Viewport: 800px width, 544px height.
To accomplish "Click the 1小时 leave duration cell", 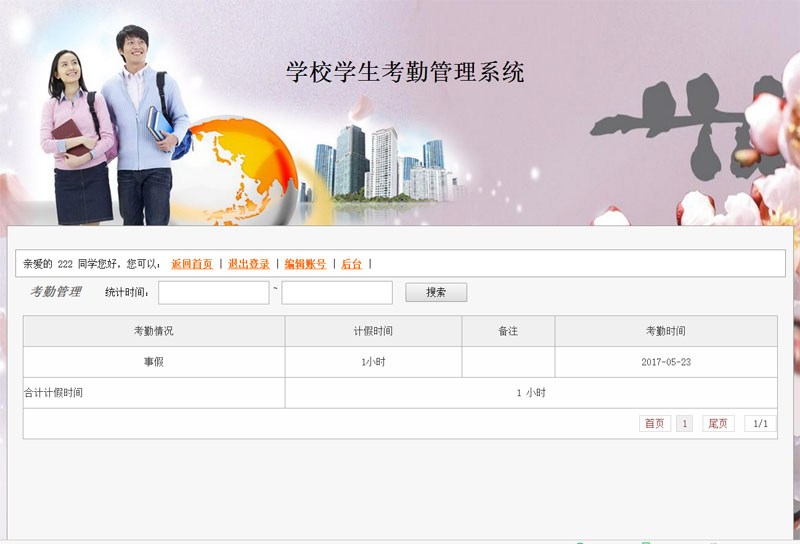I will (373, 362).
